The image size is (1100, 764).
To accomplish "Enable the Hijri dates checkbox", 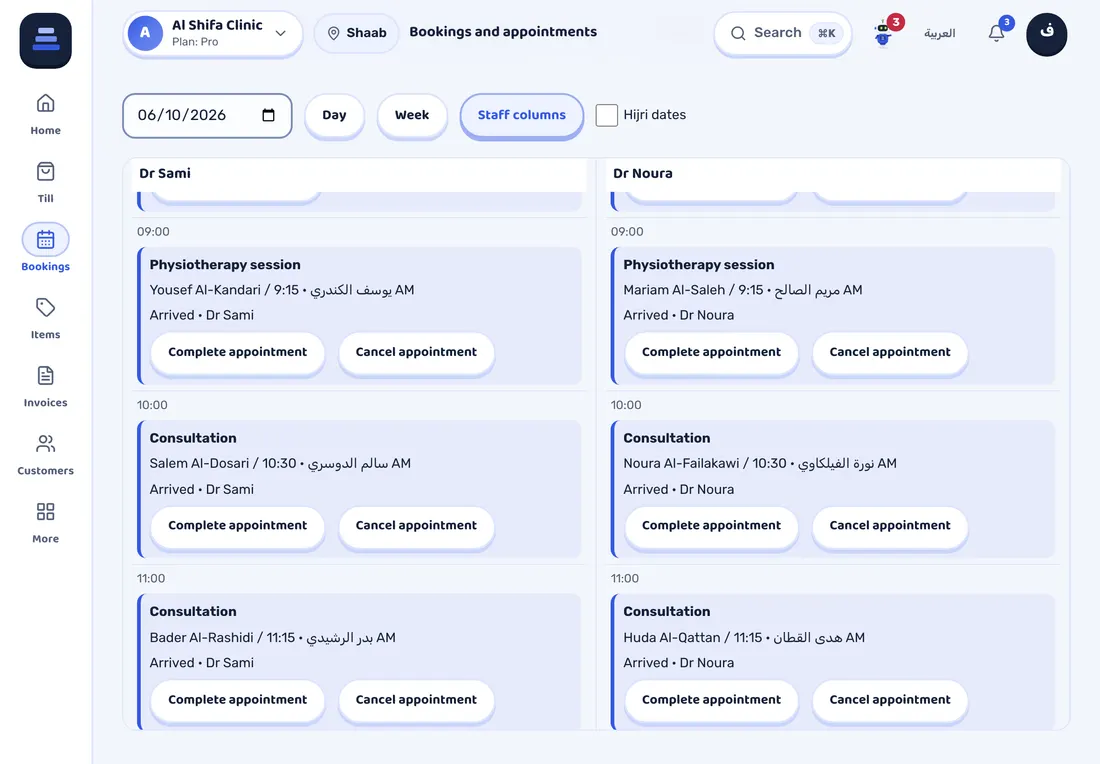I will point(607,115).
